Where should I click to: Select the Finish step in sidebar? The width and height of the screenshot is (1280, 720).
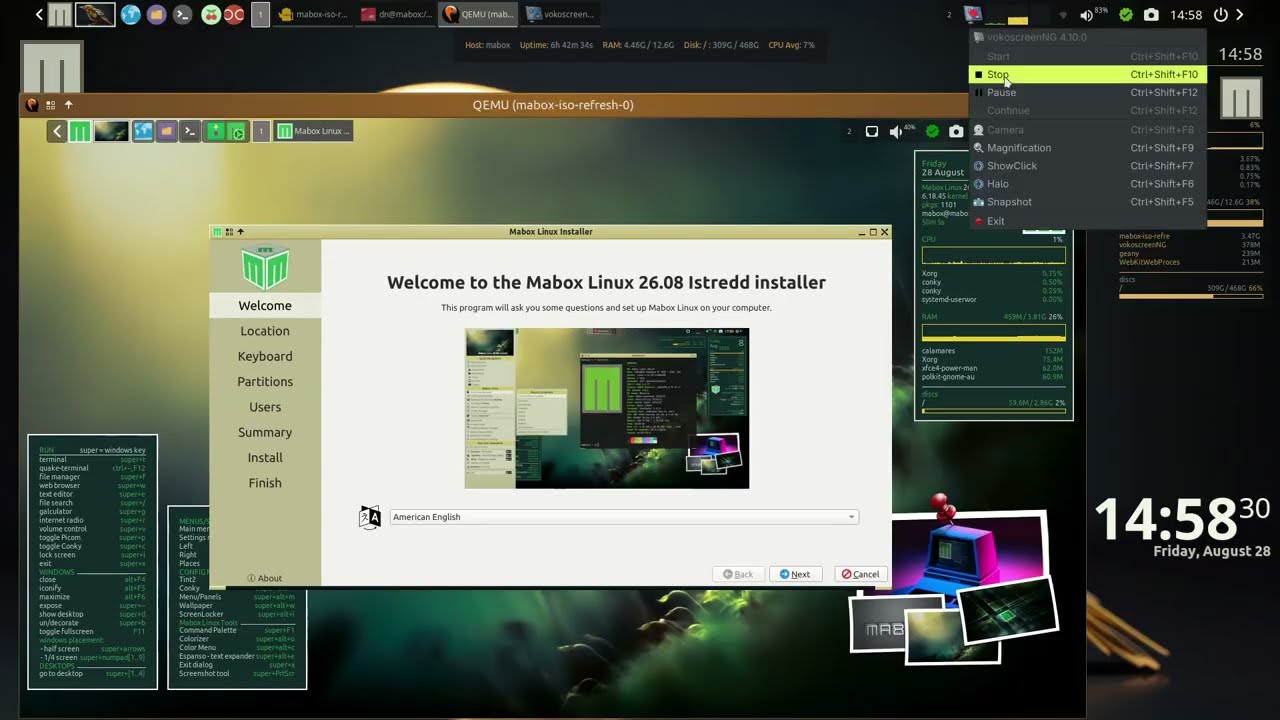pos(265,483)
